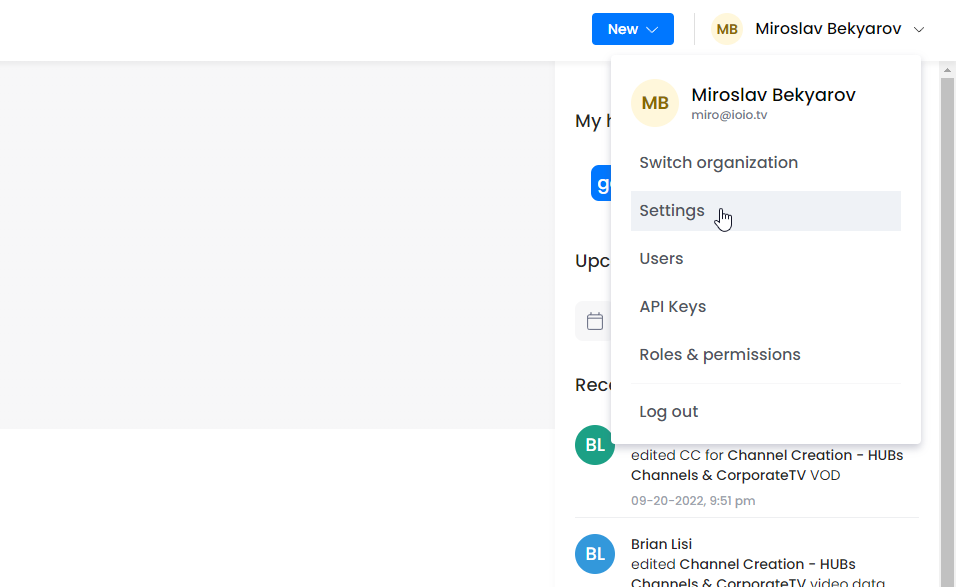Log out of the account
Image resolution: width=956 pixels, height=587 pixels.
pyautogui.click(x=766, y=412)
